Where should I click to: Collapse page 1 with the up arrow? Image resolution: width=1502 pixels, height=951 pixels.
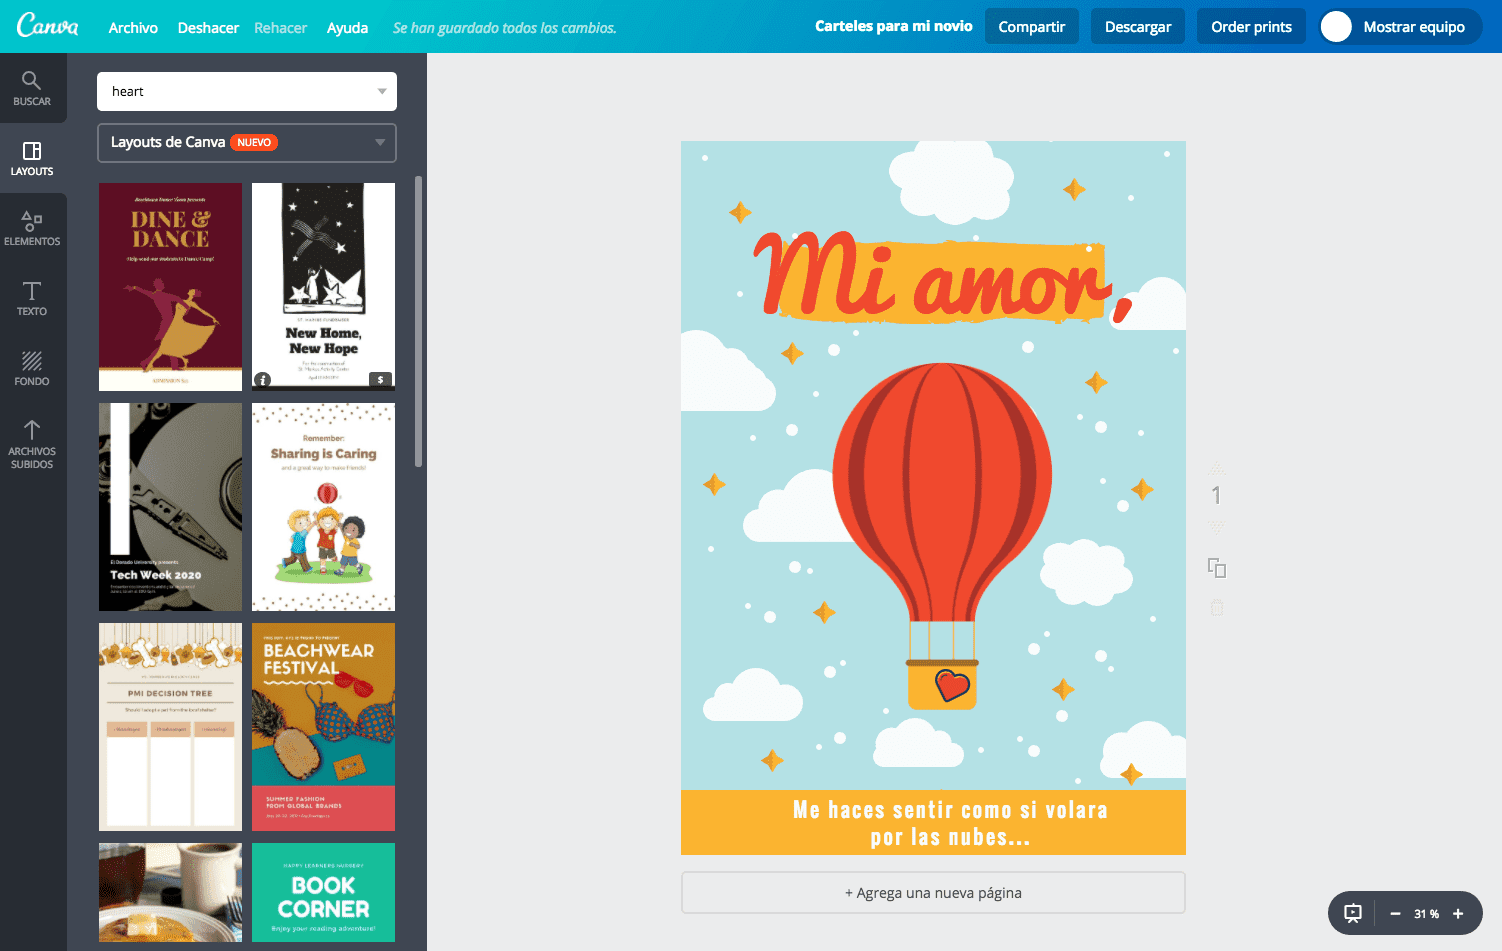point(1217,467)
